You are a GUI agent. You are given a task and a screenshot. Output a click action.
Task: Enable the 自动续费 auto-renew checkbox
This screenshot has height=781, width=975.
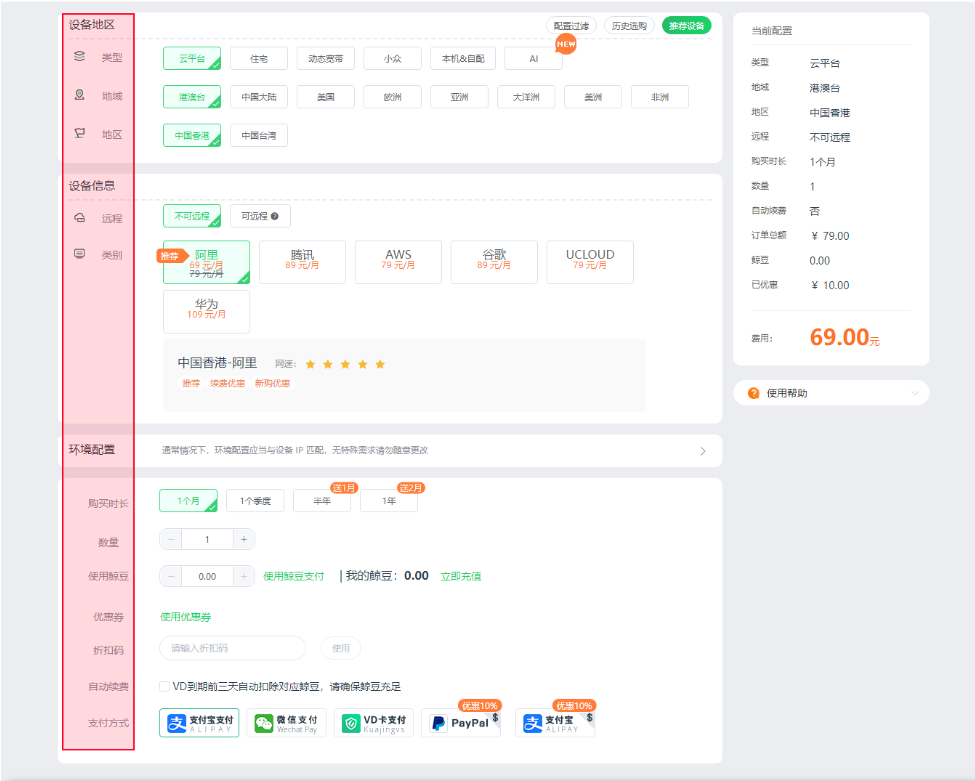pyautogui.click(x=164, y=686)
